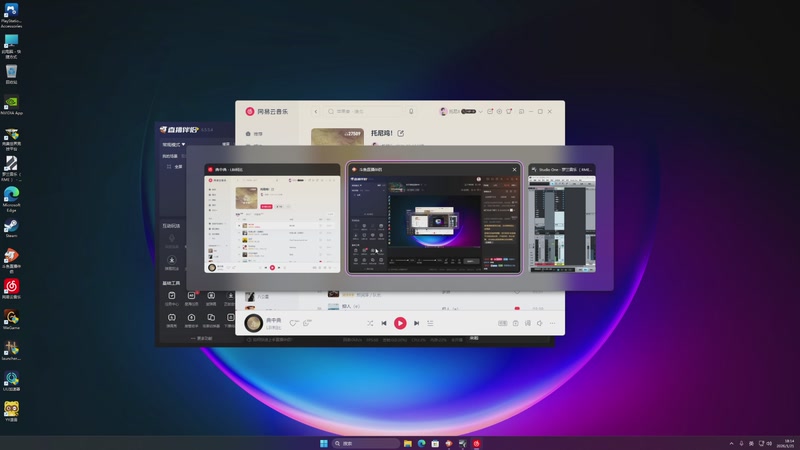Open the more options ellipsis in player bar
The image size is (800, 450).
point(553,323)
